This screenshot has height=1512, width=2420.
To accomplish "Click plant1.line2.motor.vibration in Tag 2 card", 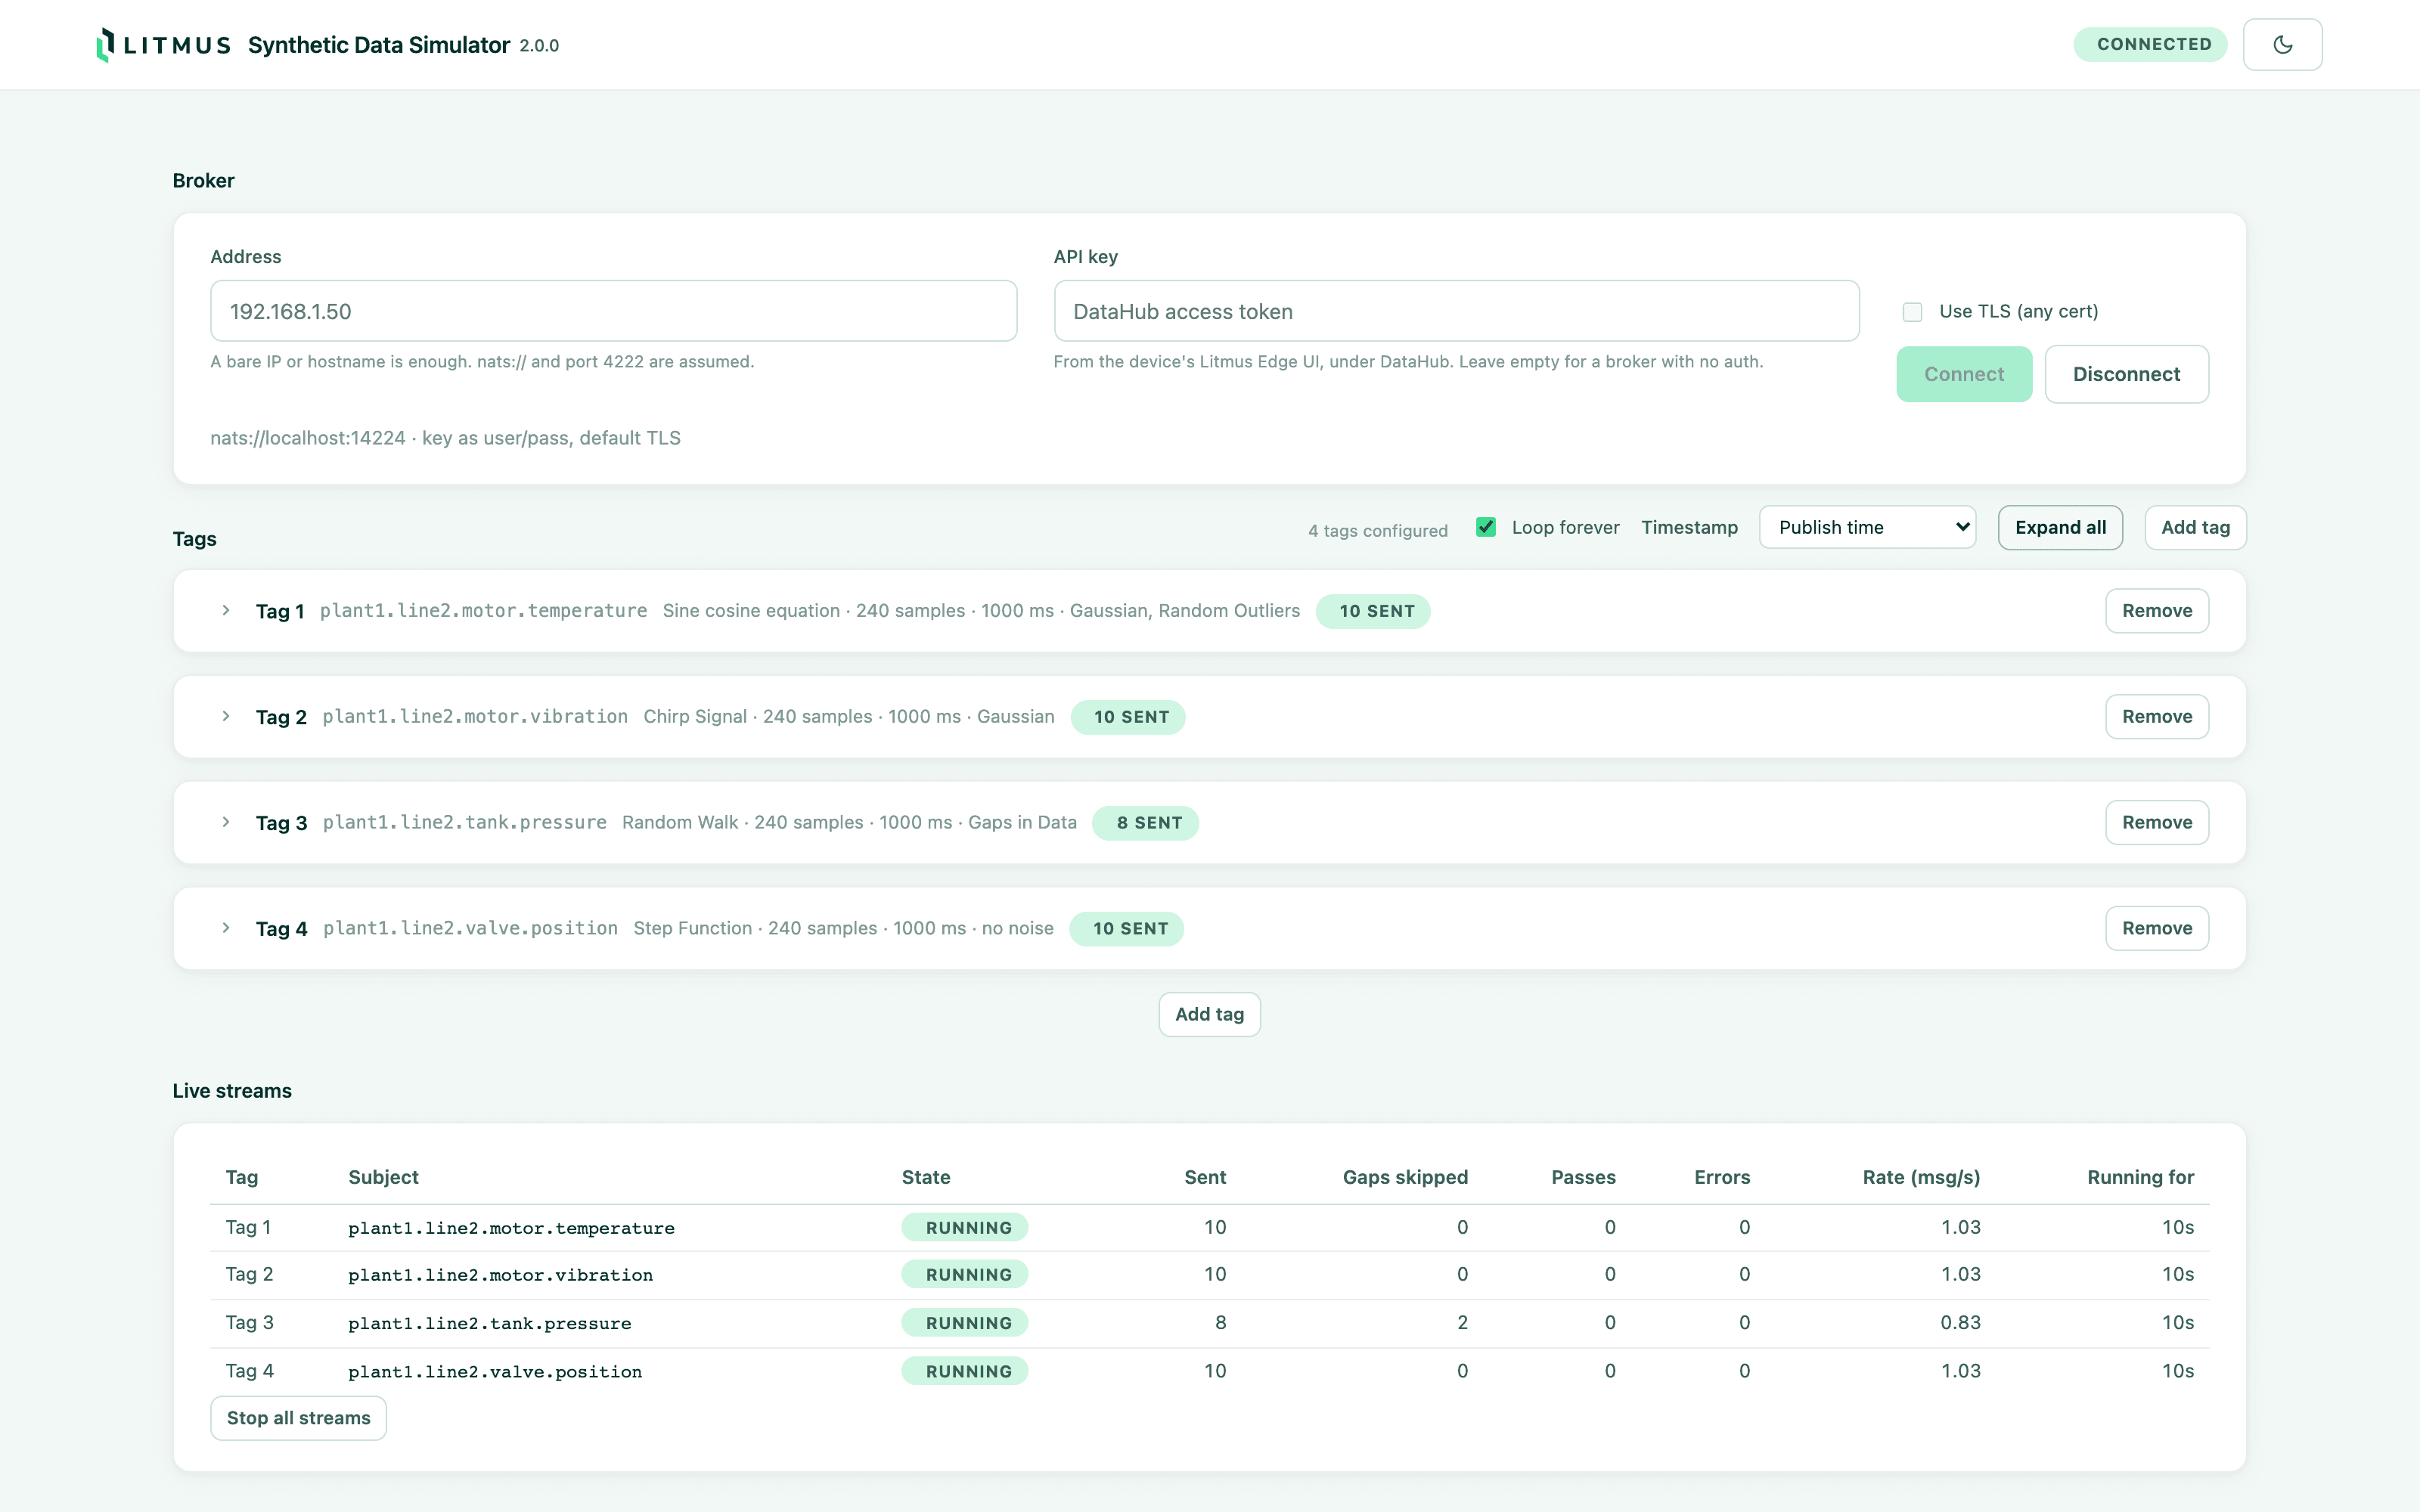I will coord(475,716).
